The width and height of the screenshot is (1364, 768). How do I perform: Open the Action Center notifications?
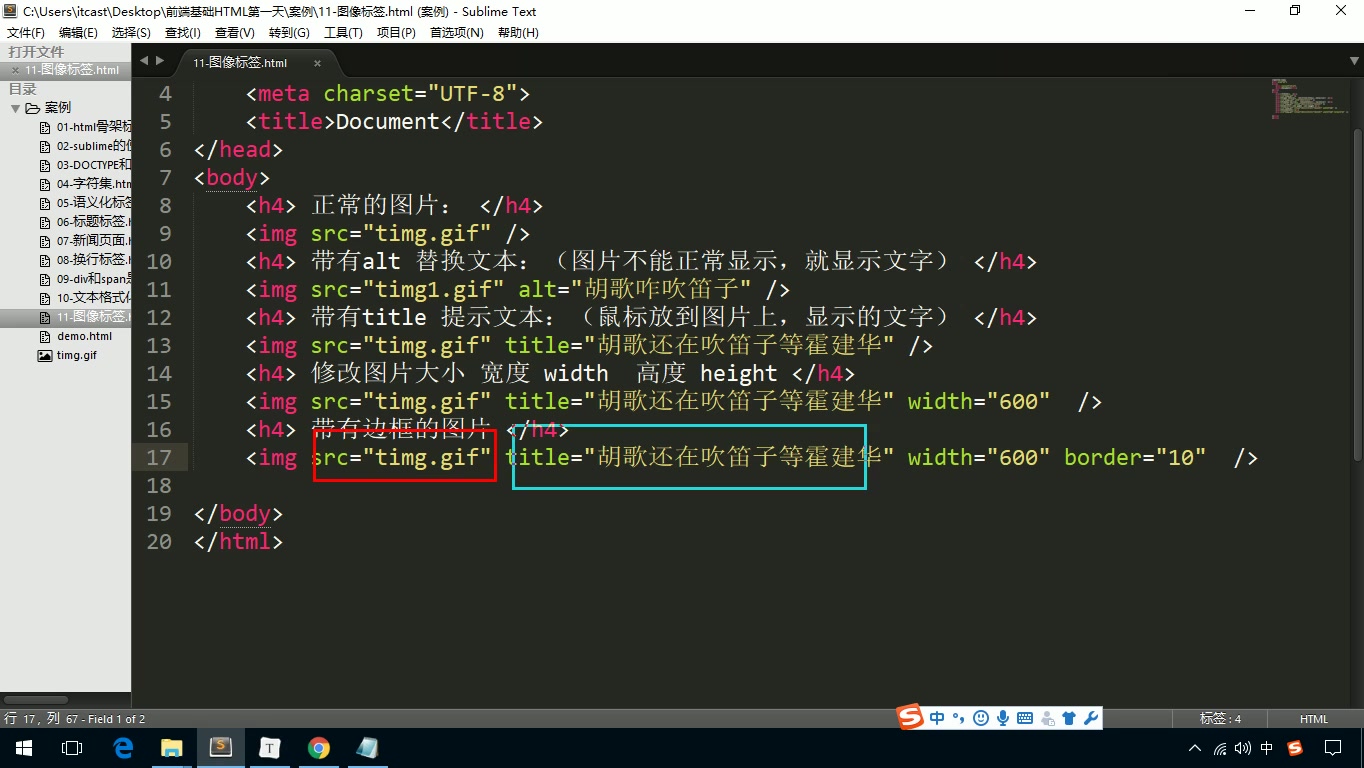coord(1333,748)
